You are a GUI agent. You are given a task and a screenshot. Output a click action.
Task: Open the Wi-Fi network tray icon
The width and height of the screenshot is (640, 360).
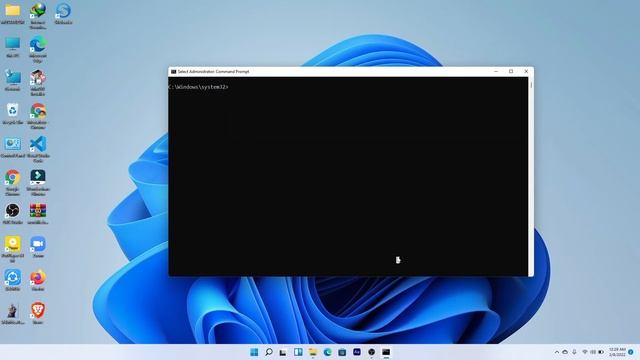584,352
